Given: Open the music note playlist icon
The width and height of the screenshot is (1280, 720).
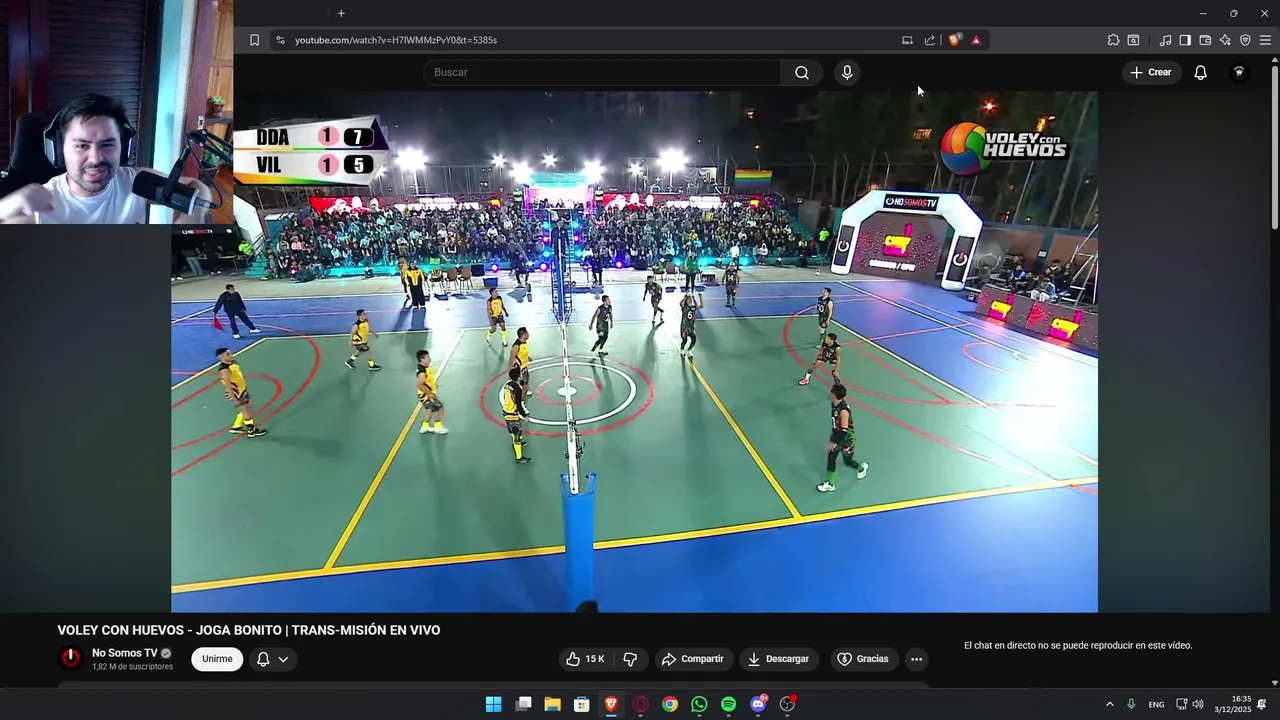Looking at the screenshot, I should pos(1165,40).
